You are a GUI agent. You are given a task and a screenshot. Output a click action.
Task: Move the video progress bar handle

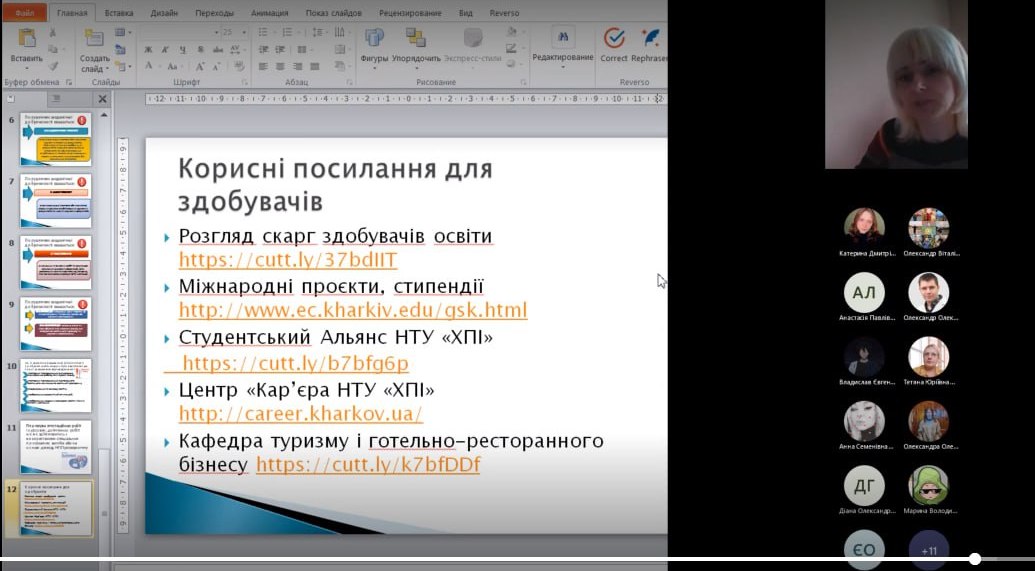974,558
